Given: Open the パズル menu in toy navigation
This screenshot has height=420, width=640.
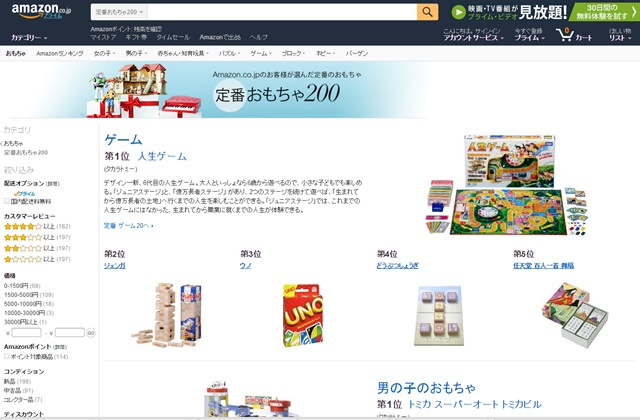Looking at the screenshot, I should pos(229,53).
